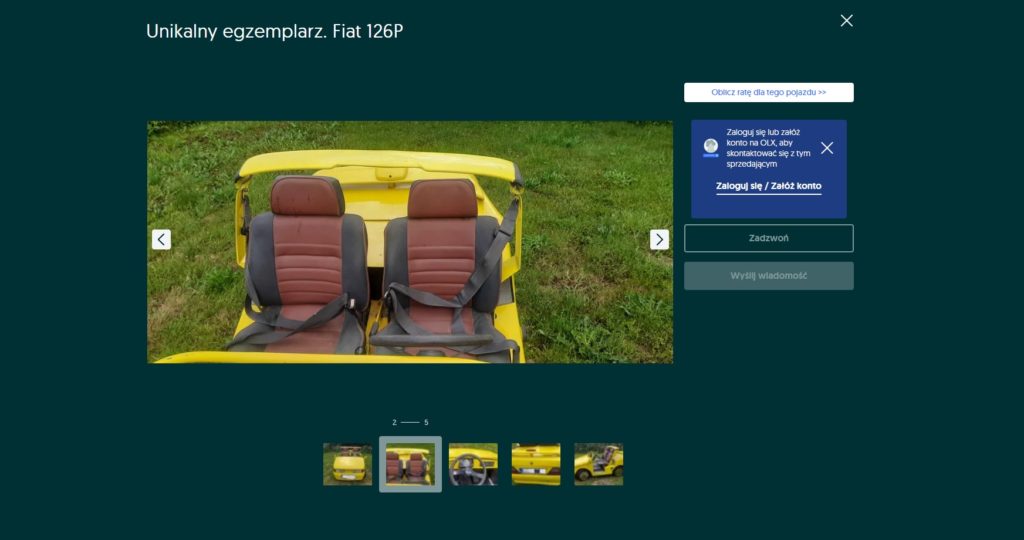
Task: Click the main car seats photo
Action: pos(410,242)
